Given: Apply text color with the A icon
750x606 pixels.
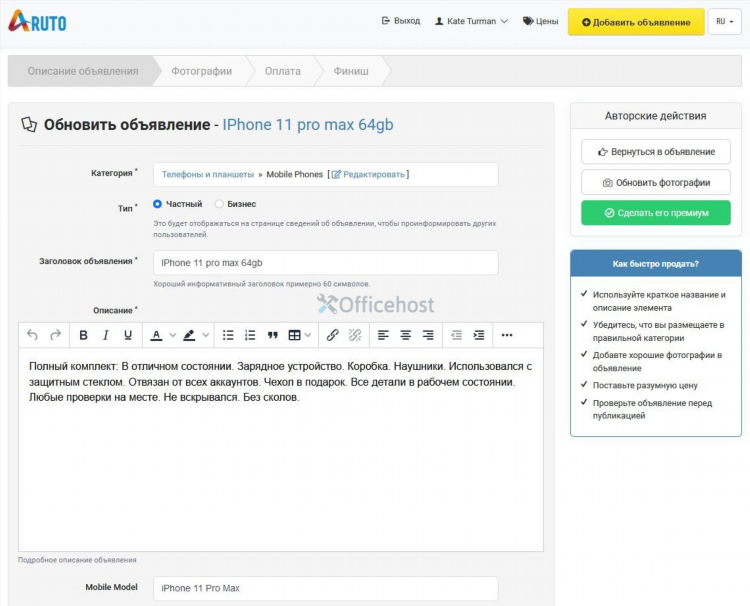Looking at the screenshot, I should (156, 335).
